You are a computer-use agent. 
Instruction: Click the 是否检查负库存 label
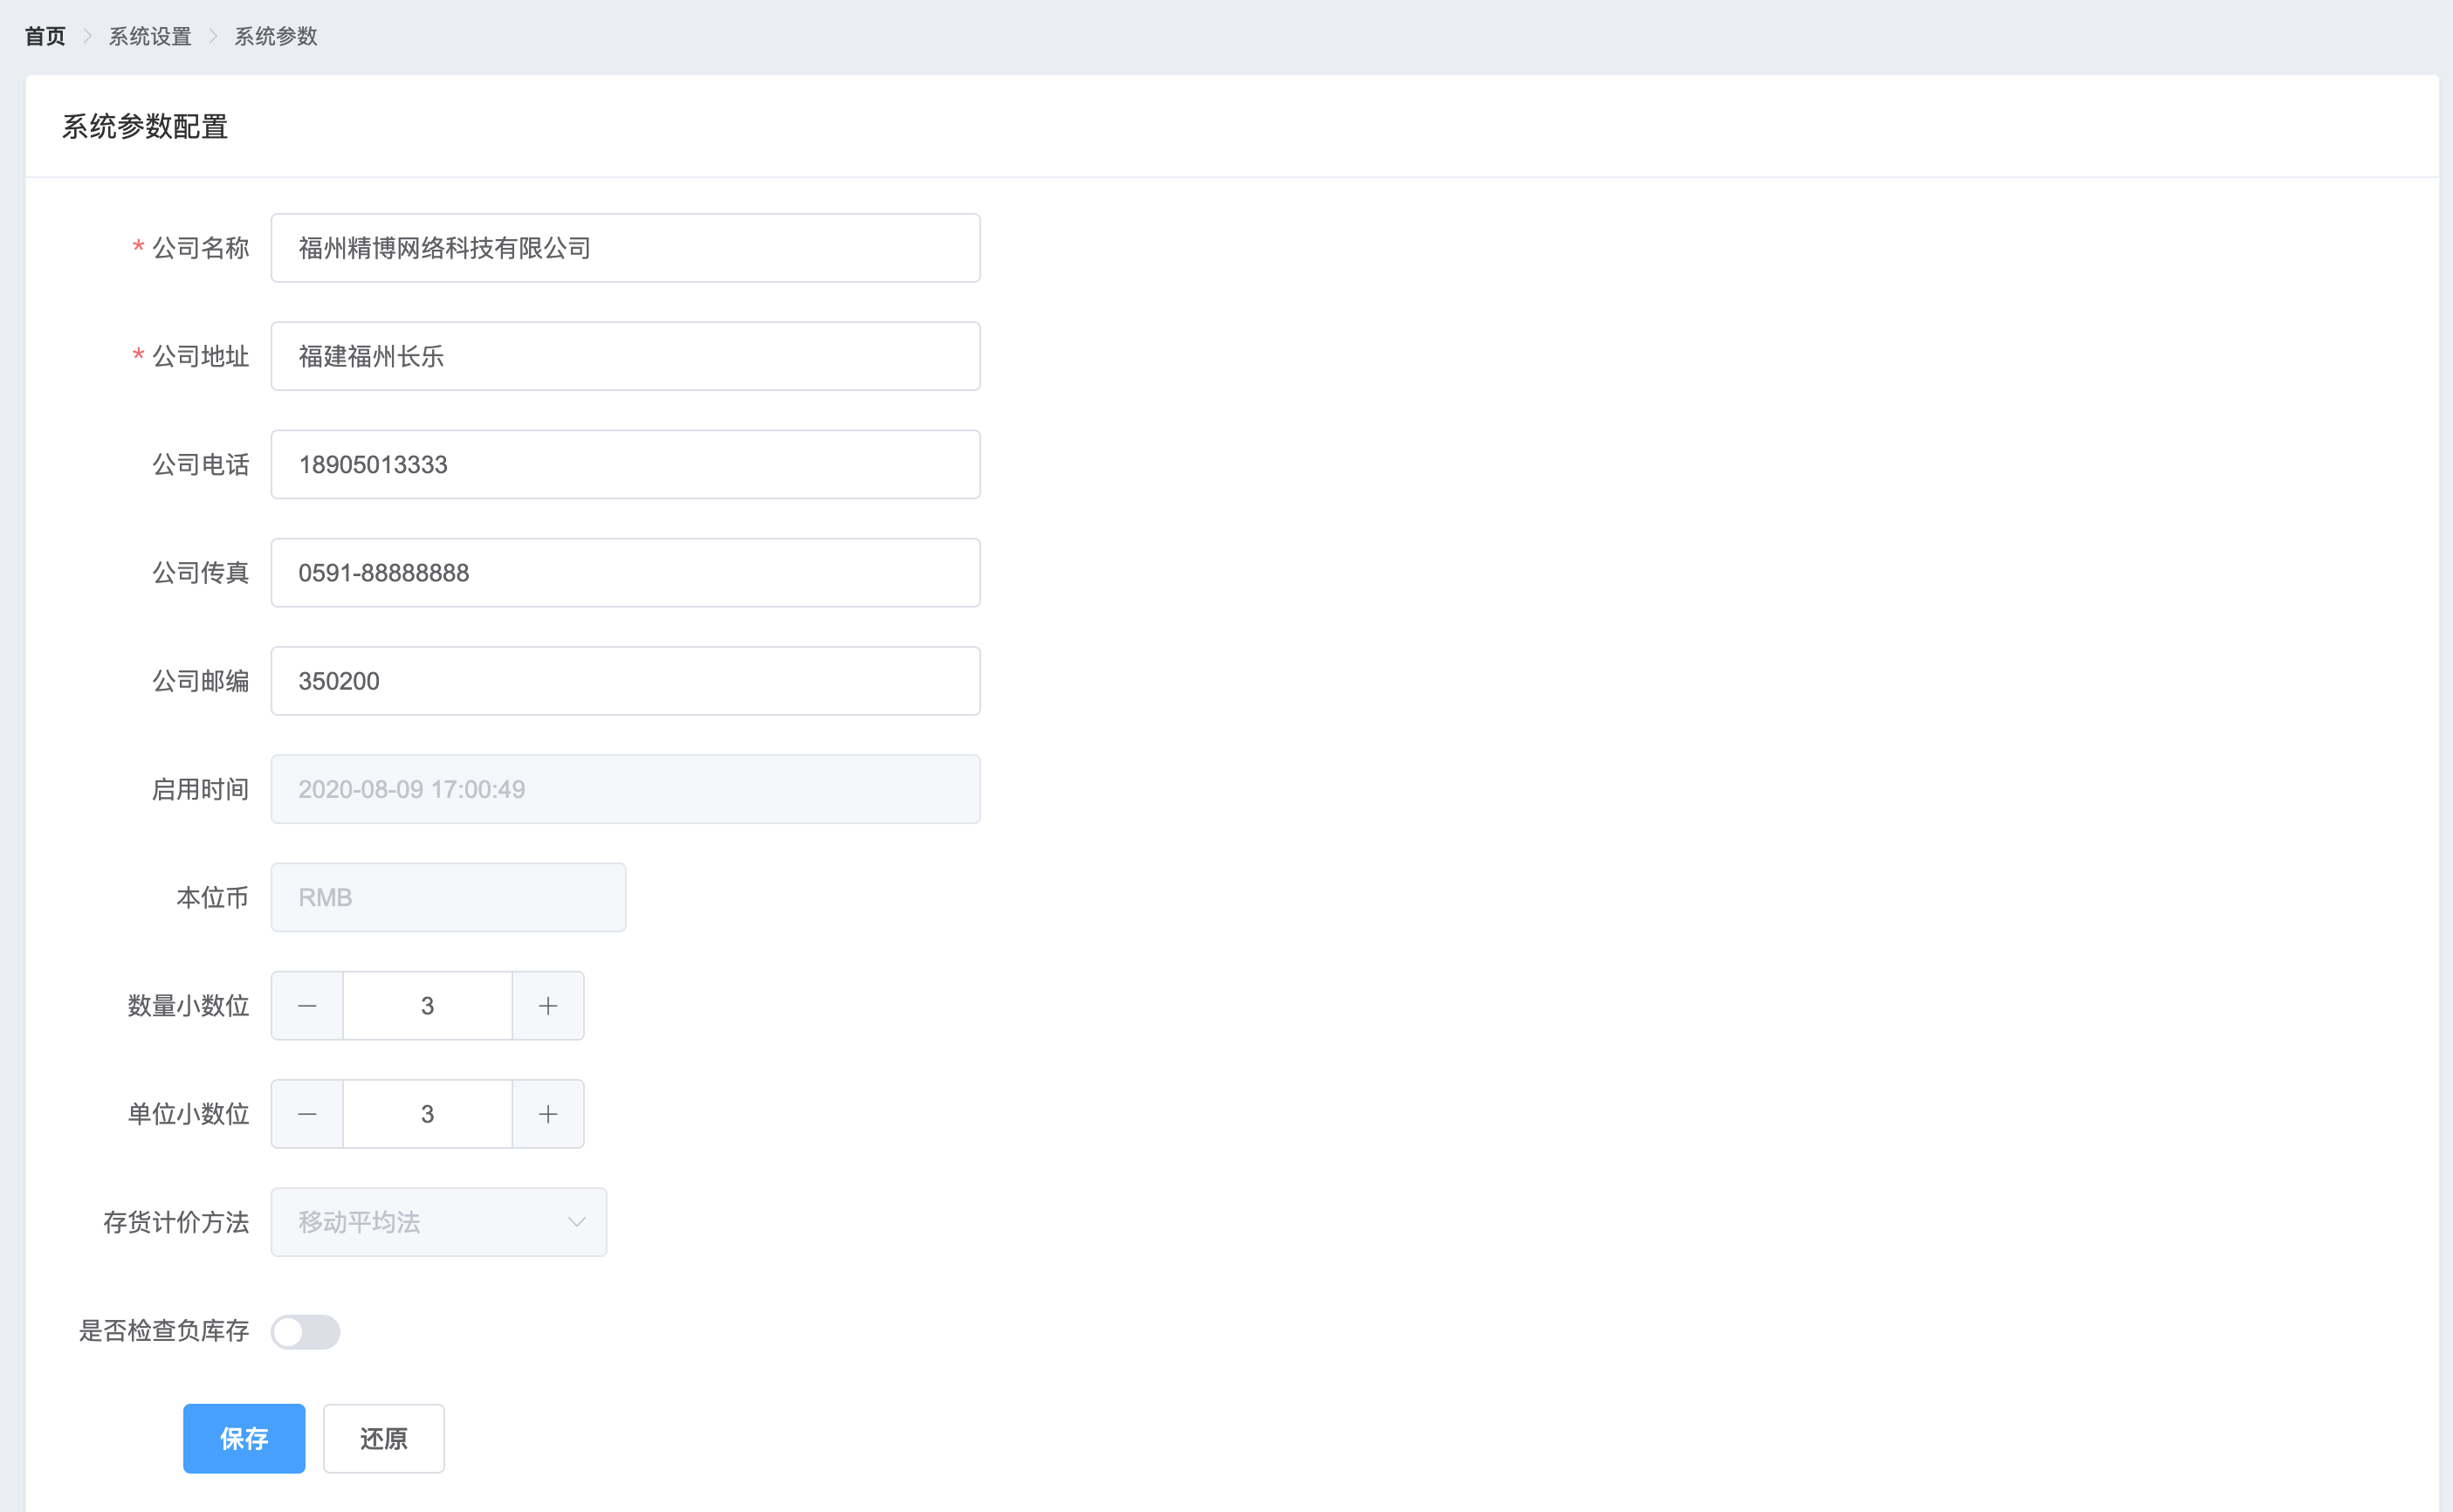click(164, 1330)
